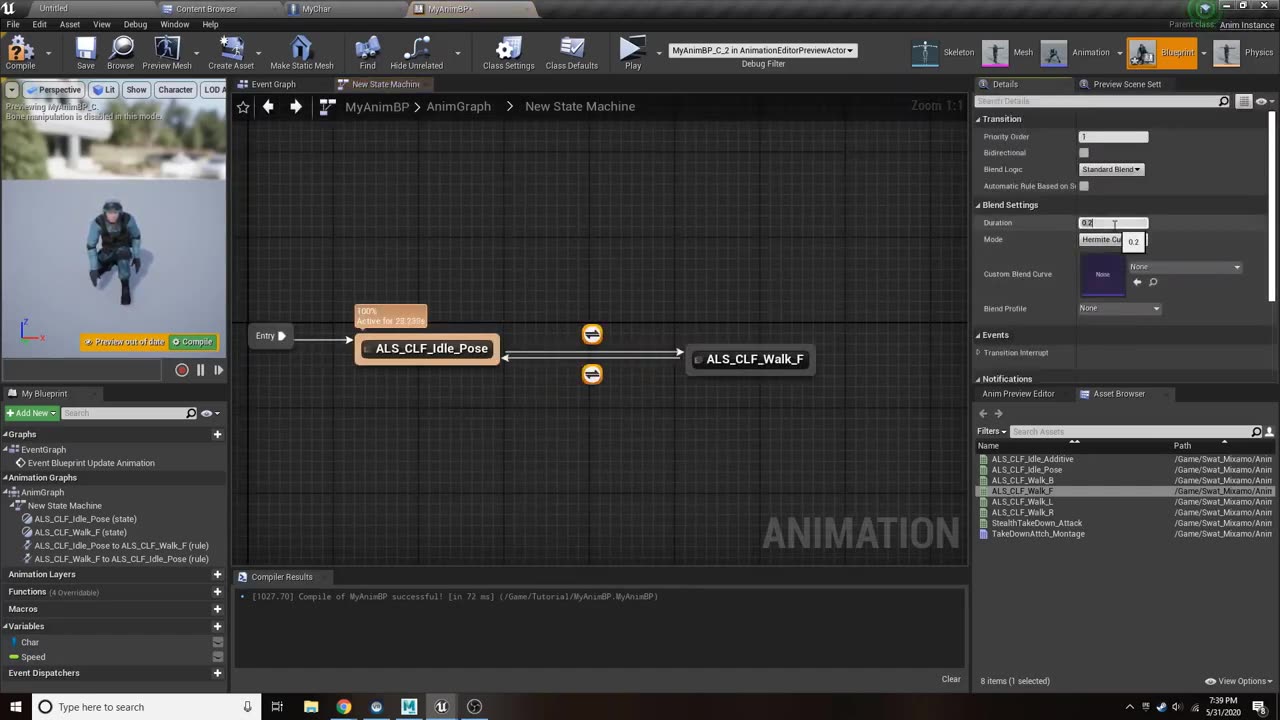Pause the viewport preview
The image size is (1280, 720).
pos(200,370)
